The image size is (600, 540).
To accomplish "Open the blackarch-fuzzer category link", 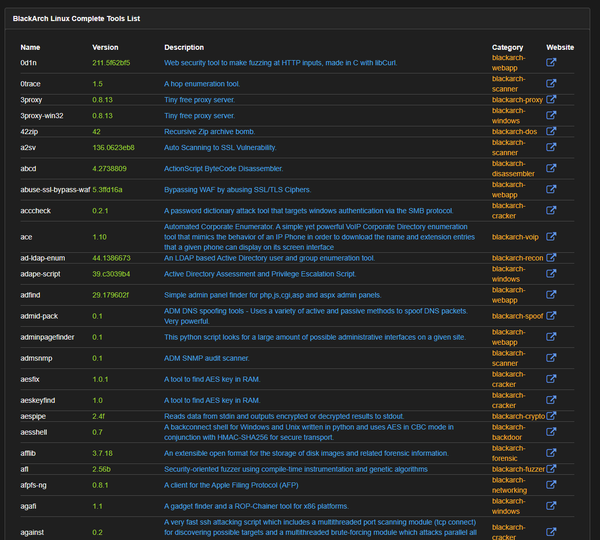I will tap(518, 469).
